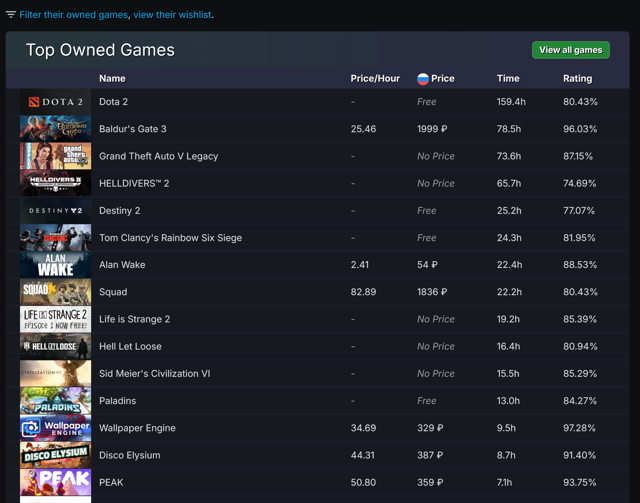Screen dimensions: 640x503
Task: Click the 'Wallpaper Engine' name
Action: 137,428
